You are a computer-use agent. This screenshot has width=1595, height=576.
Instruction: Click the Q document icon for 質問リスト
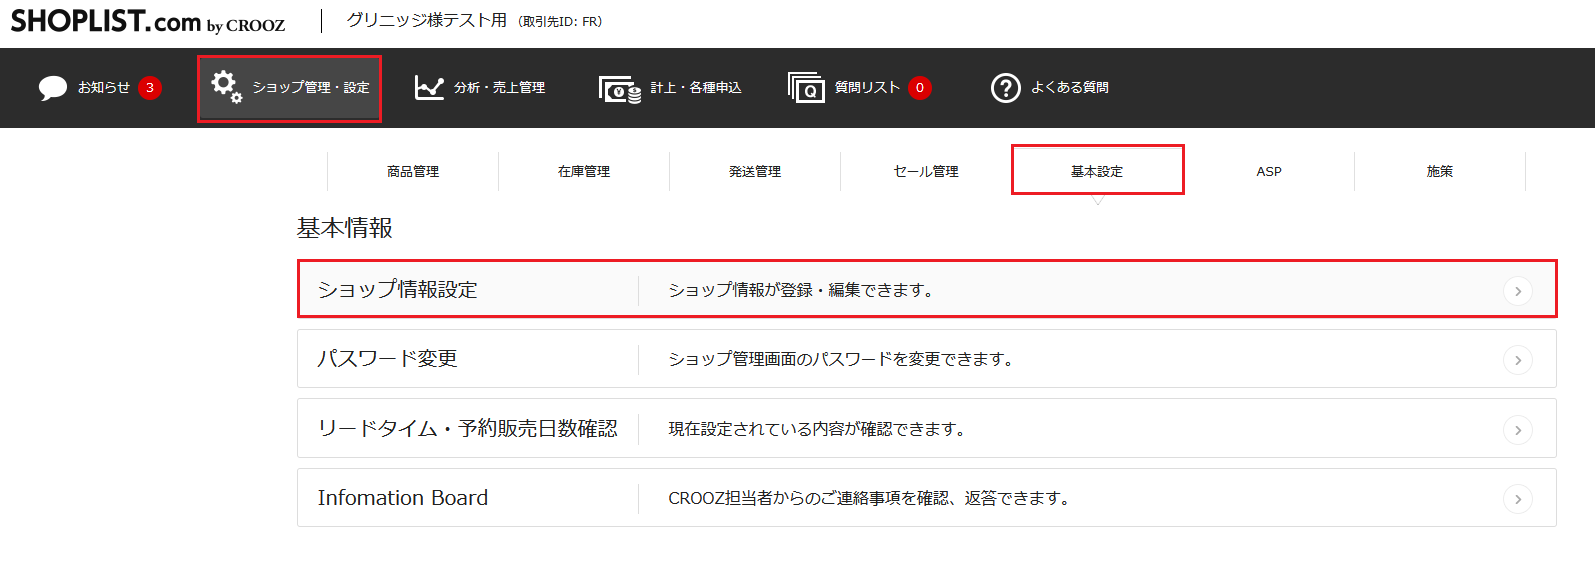[806, 88]
